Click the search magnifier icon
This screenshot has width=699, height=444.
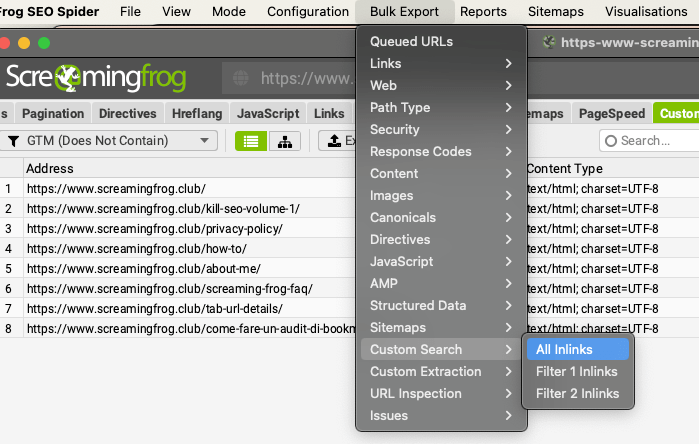(609, 141)
